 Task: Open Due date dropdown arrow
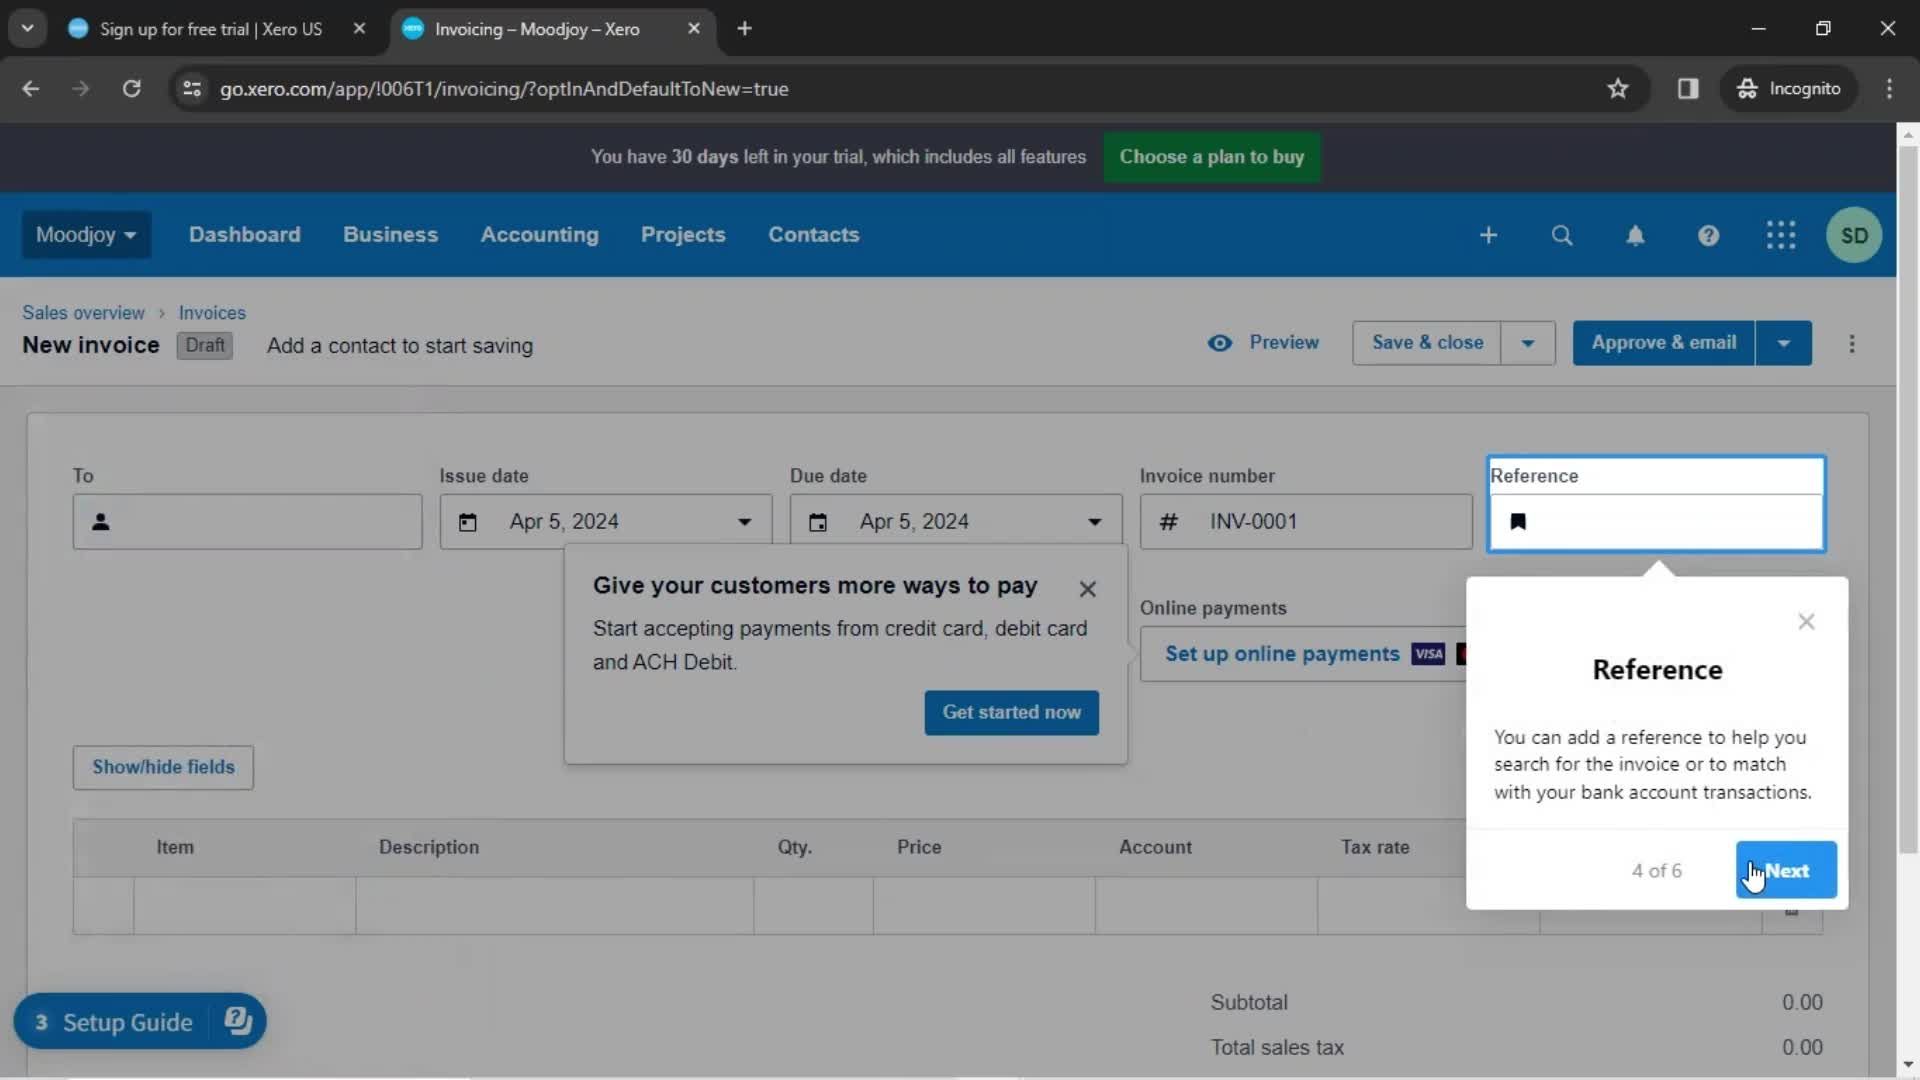pos(1095,522)
